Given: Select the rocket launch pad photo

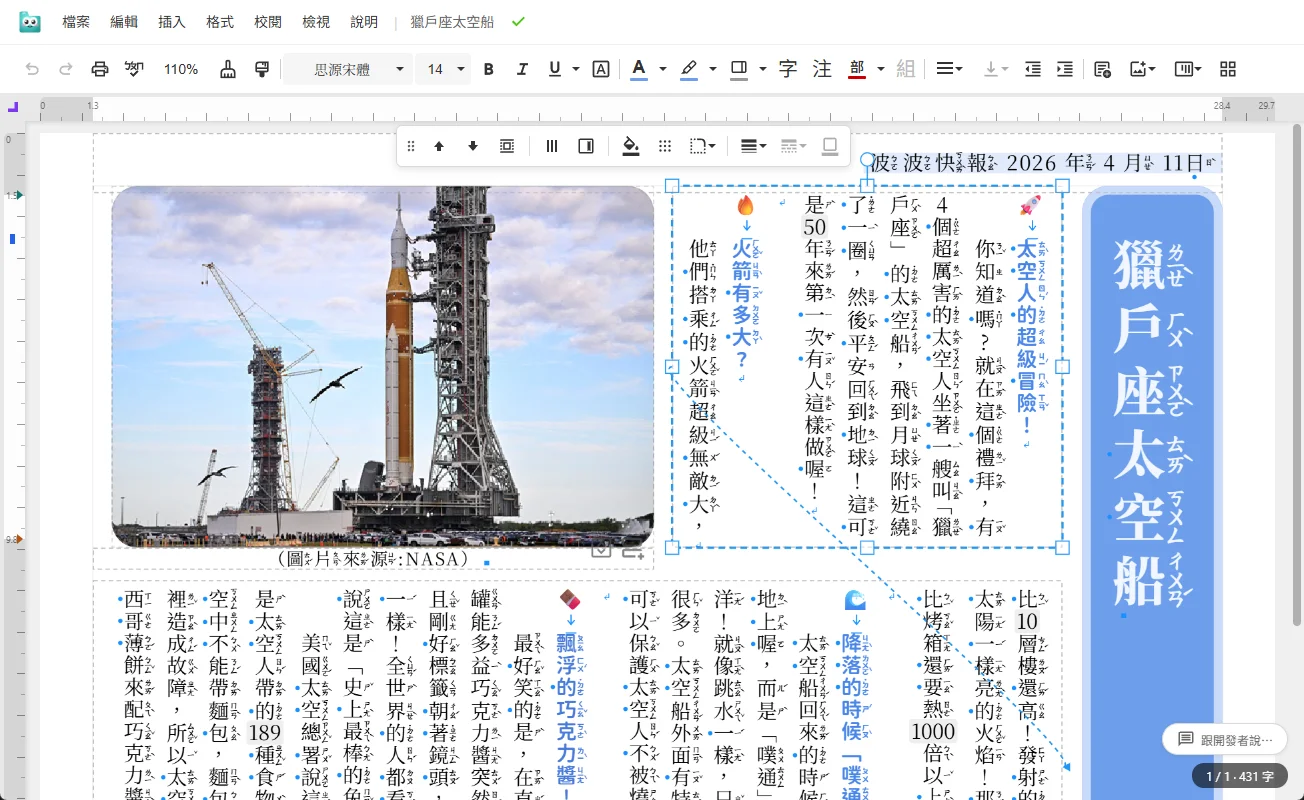Looking at the screenshot, I should 383,366.
